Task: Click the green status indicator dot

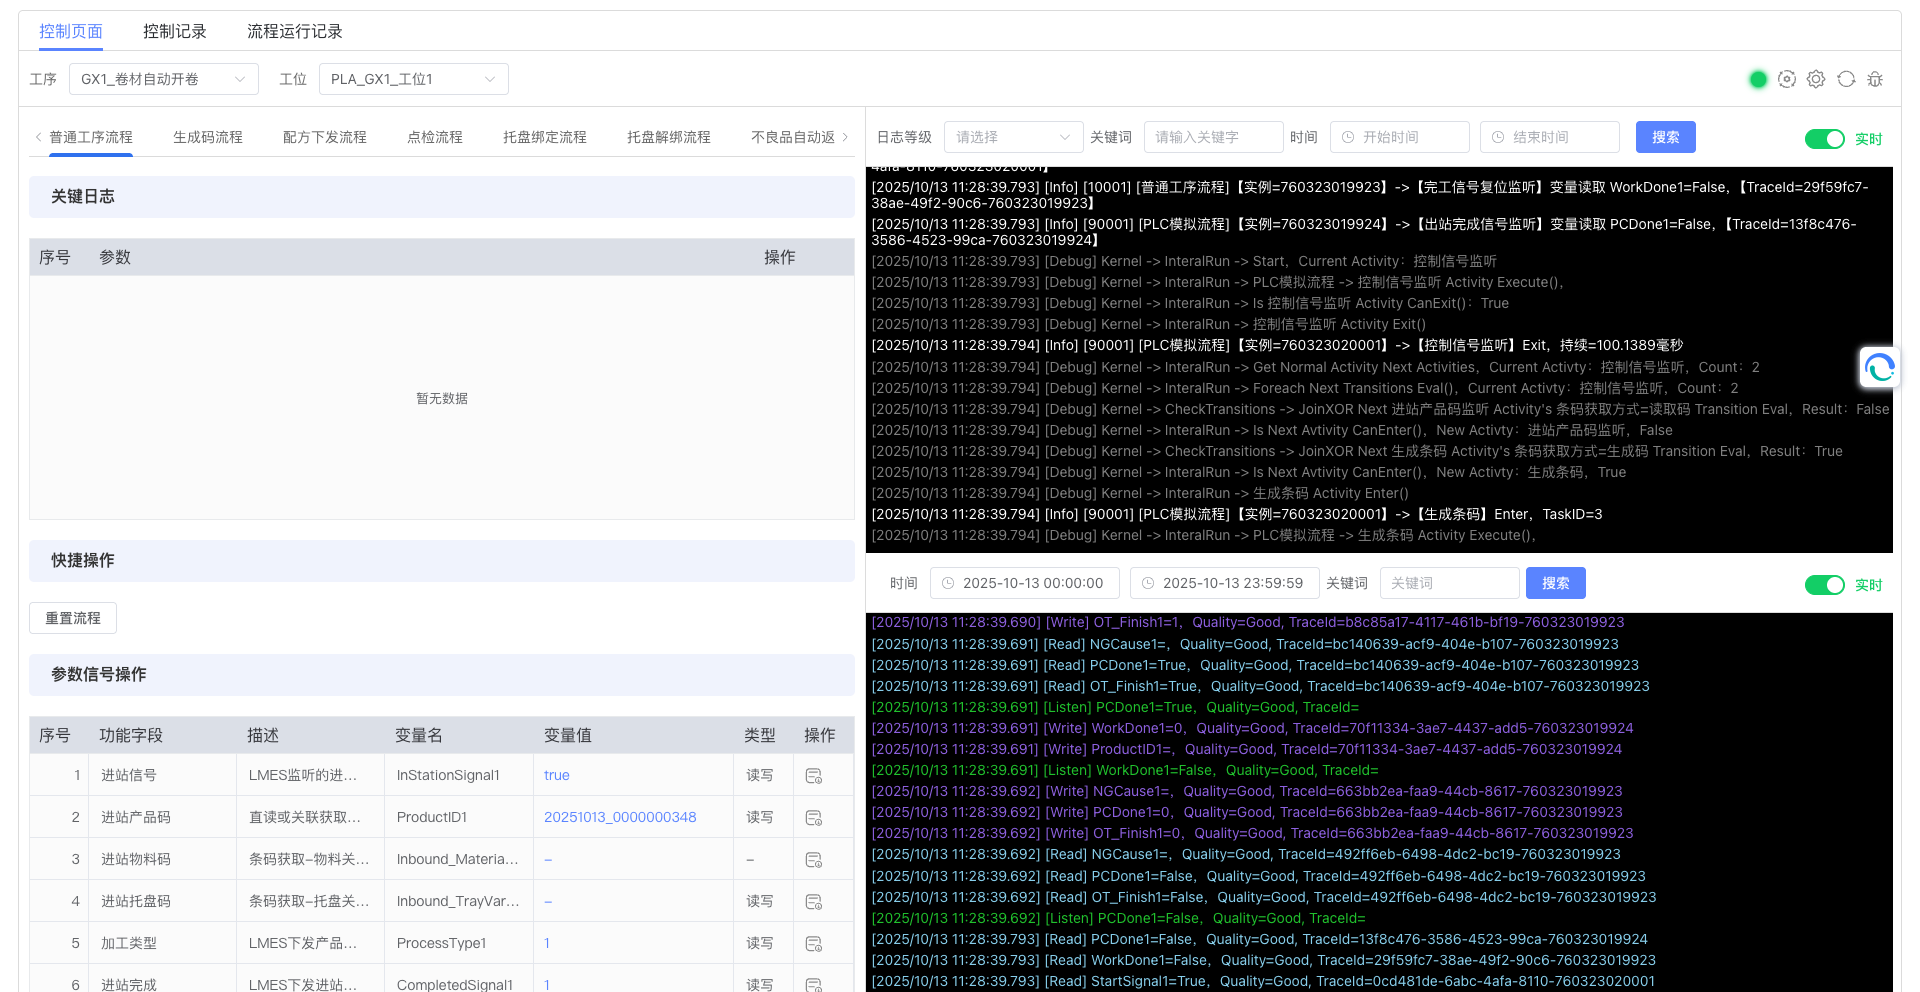Action: 1758,79
